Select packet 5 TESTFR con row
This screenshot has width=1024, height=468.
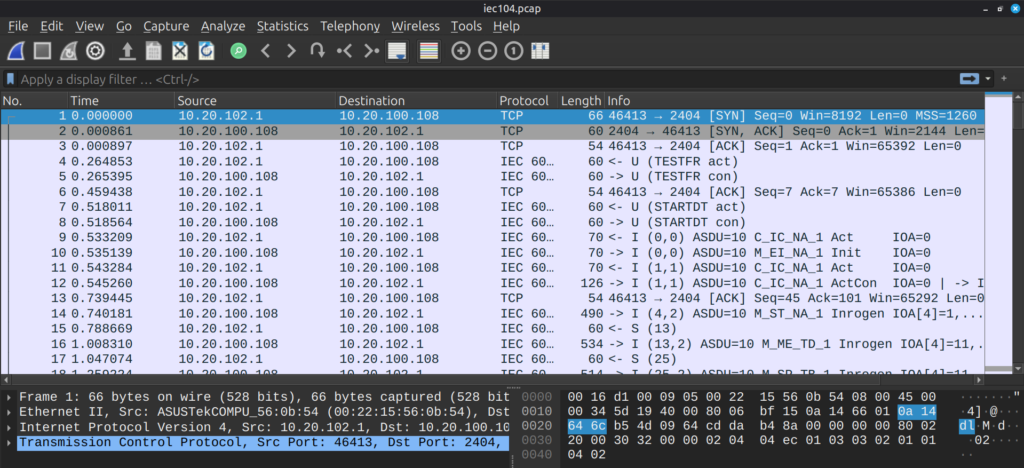click(x=492, y=176)
